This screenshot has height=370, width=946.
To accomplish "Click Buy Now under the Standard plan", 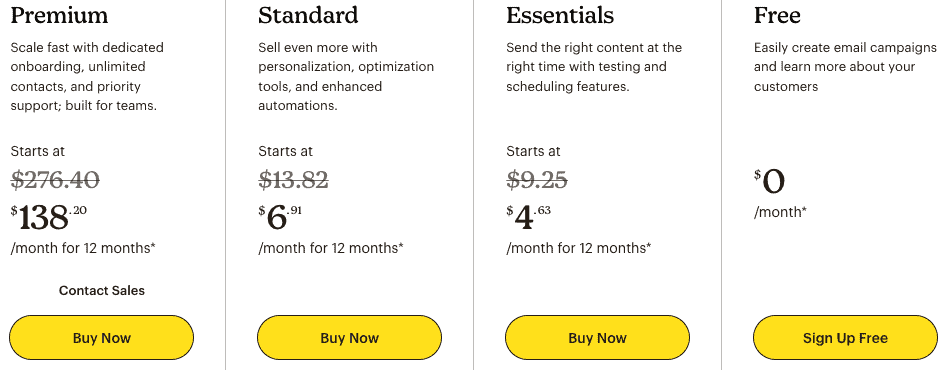I will pos(349,337).
